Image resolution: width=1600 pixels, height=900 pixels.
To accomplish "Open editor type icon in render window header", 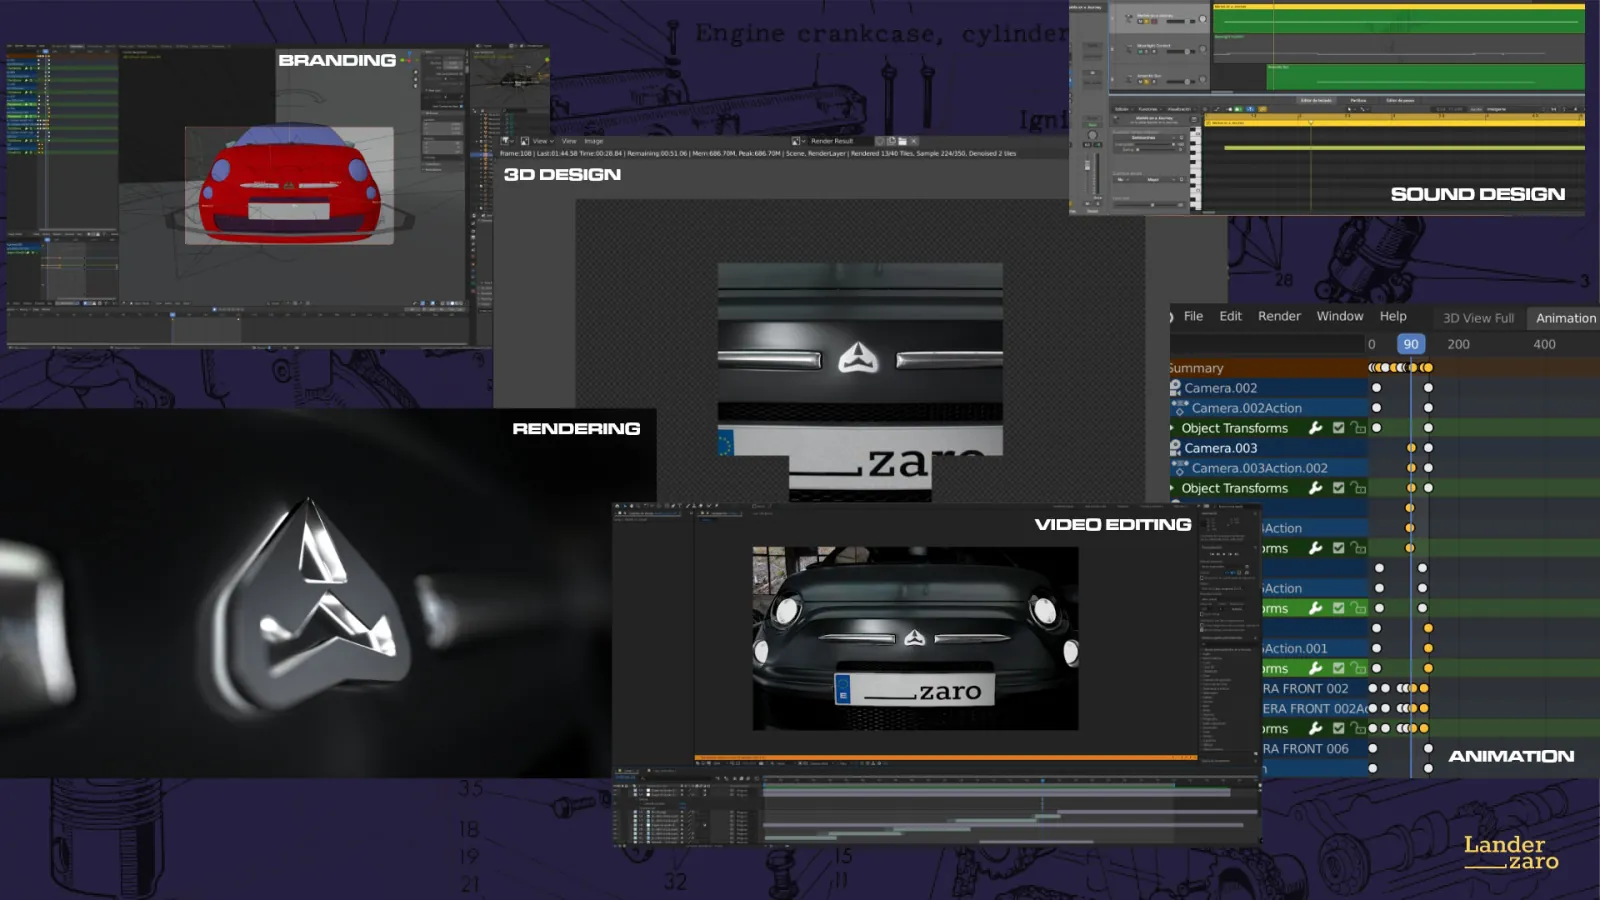I will (507, 141).
